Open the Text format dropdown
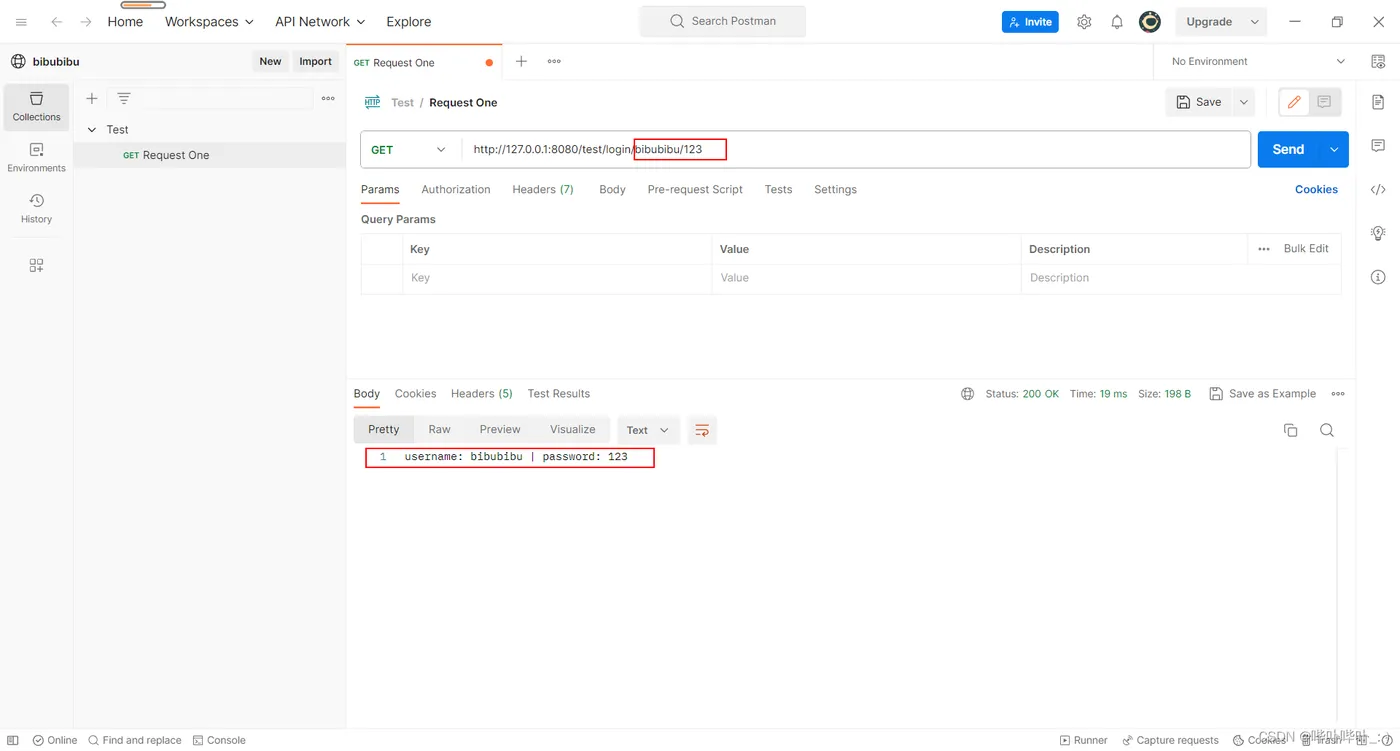The width and height of the screenshot is (1400, 751). point(648,430)
